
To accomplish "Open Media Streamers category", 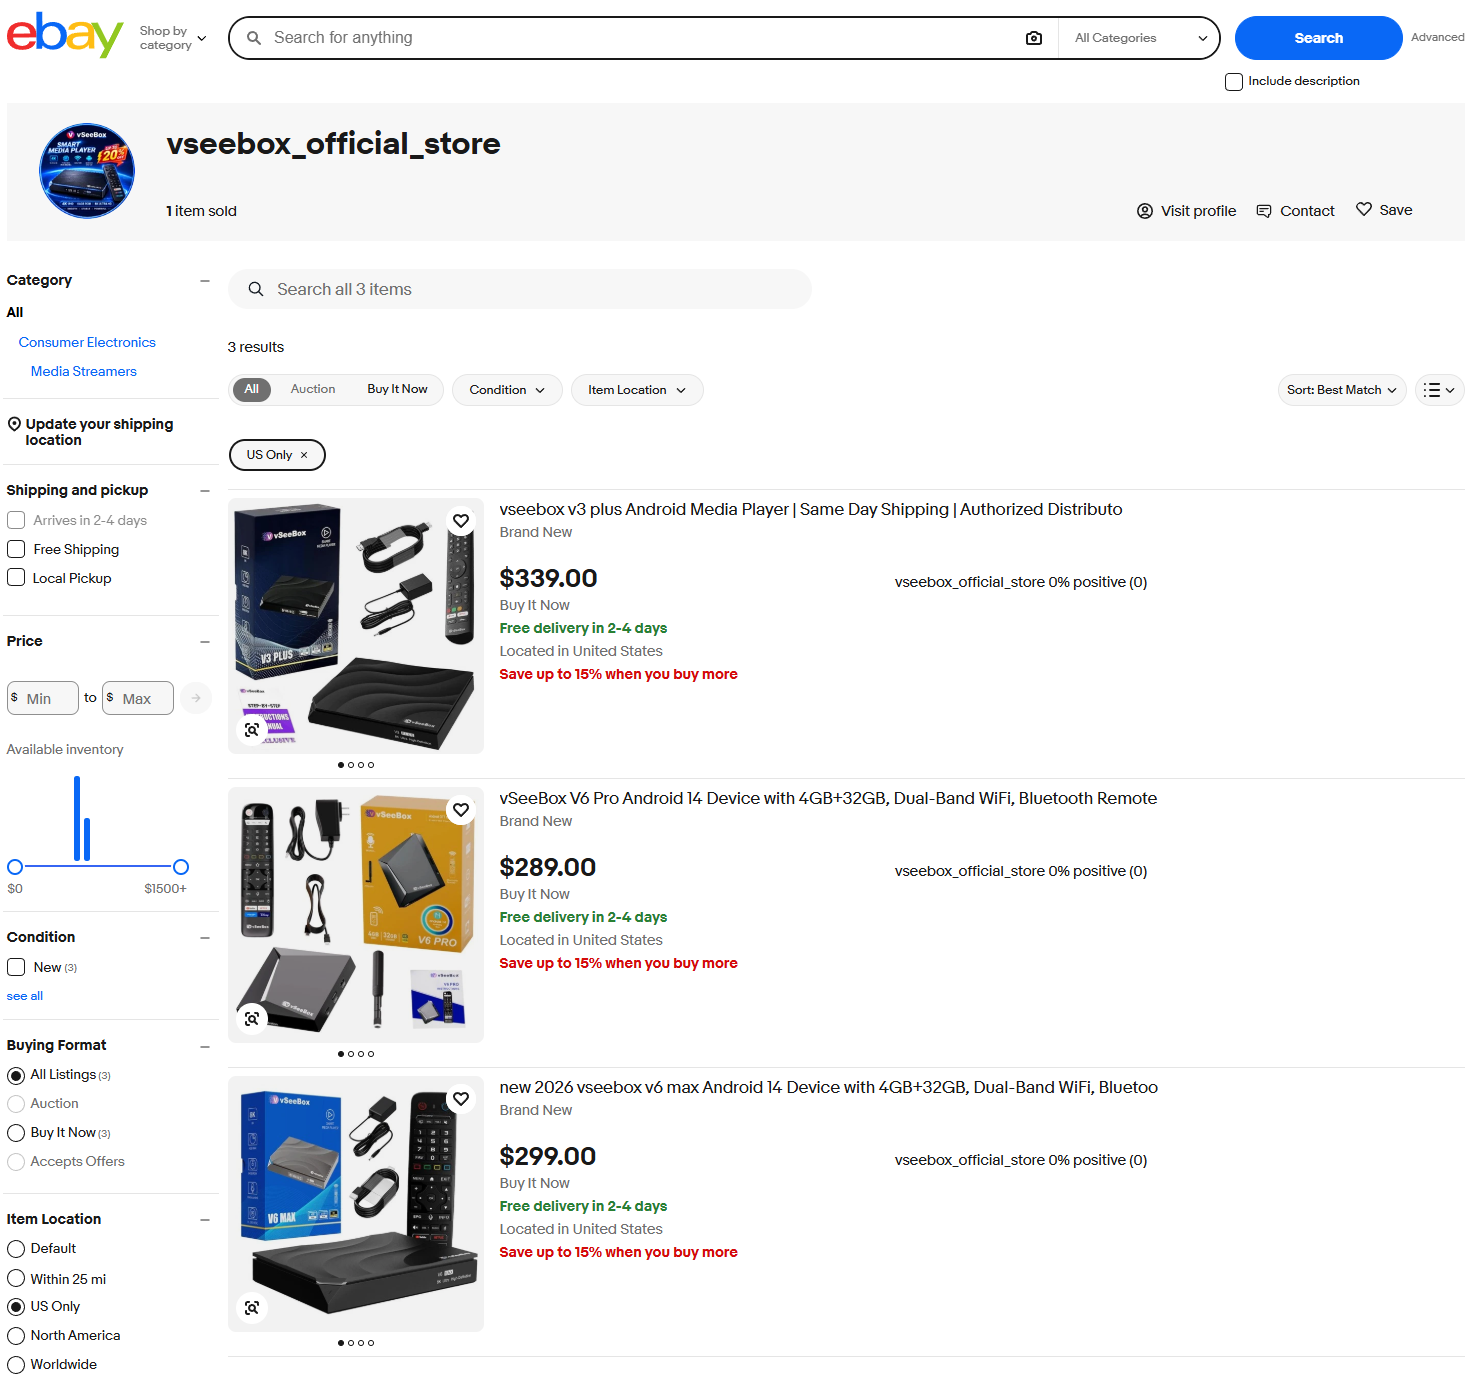I will [84, 371].
